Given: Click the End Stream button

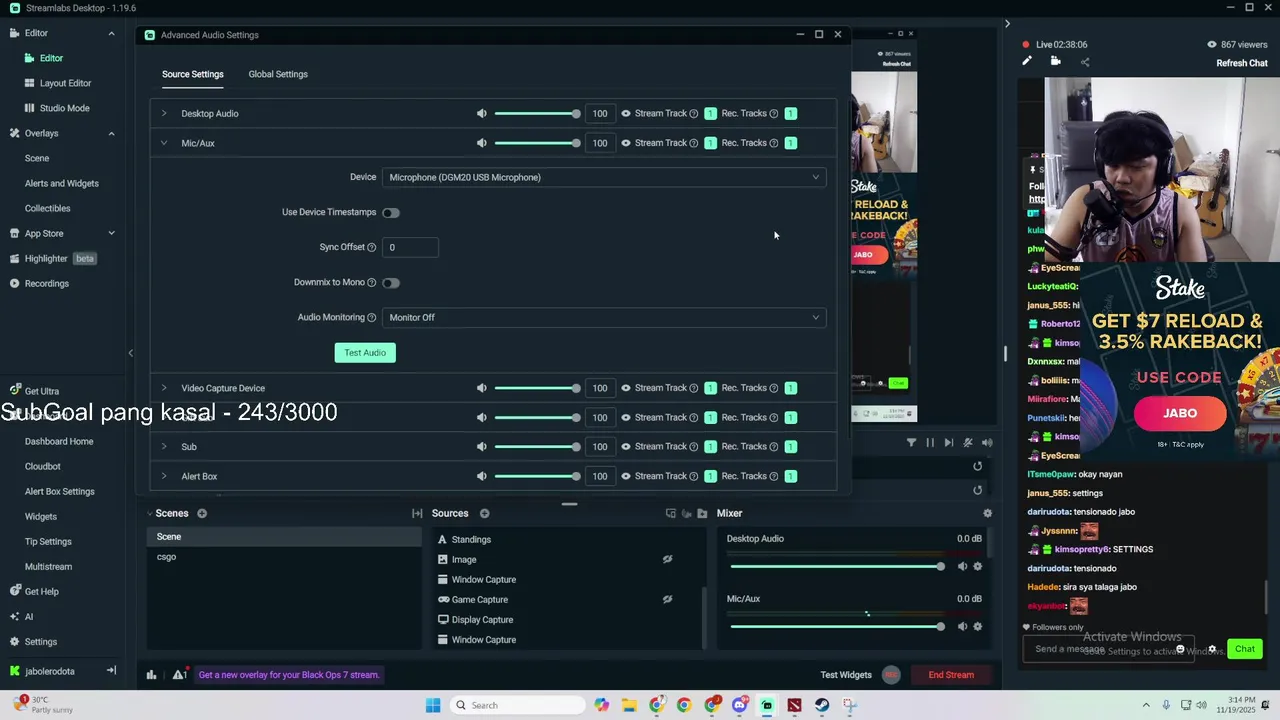Looking at the screenshot, I should click(951, 675).
